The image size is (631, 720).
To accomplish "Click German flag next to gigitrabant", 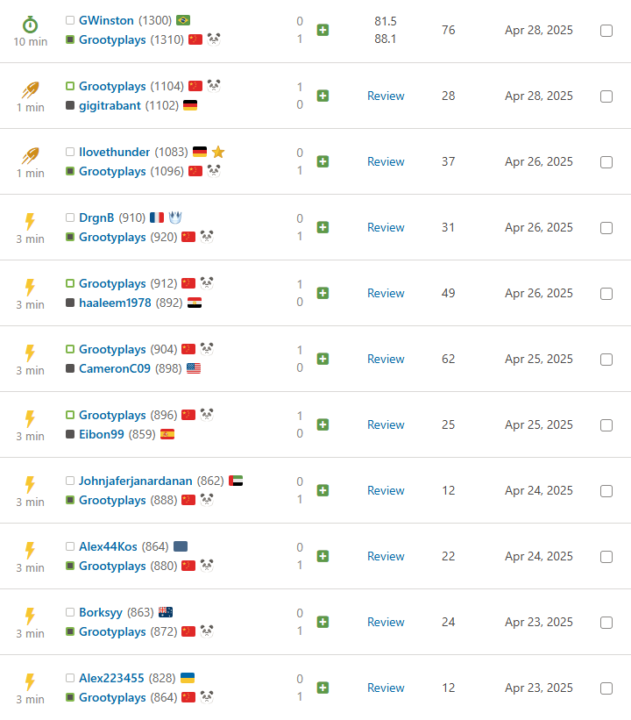I will (x=191, y=105).
